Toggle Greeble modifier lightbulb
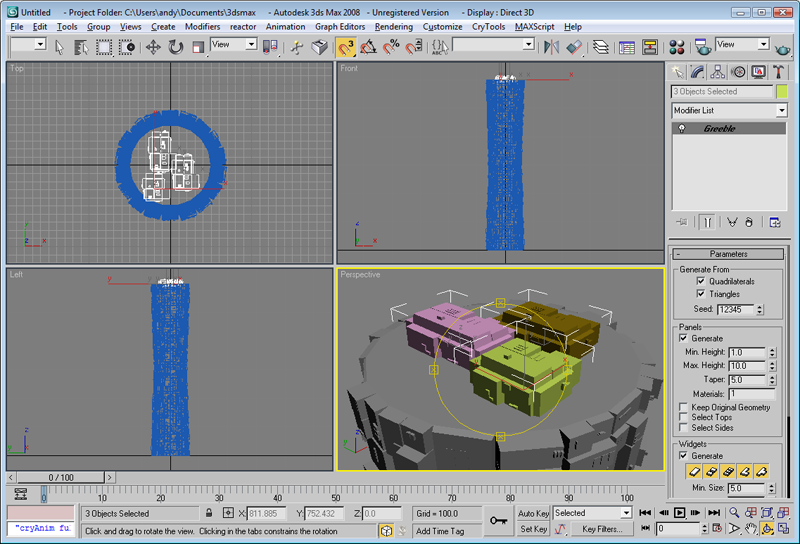The image size is (800, 544). tap(682, 129)
